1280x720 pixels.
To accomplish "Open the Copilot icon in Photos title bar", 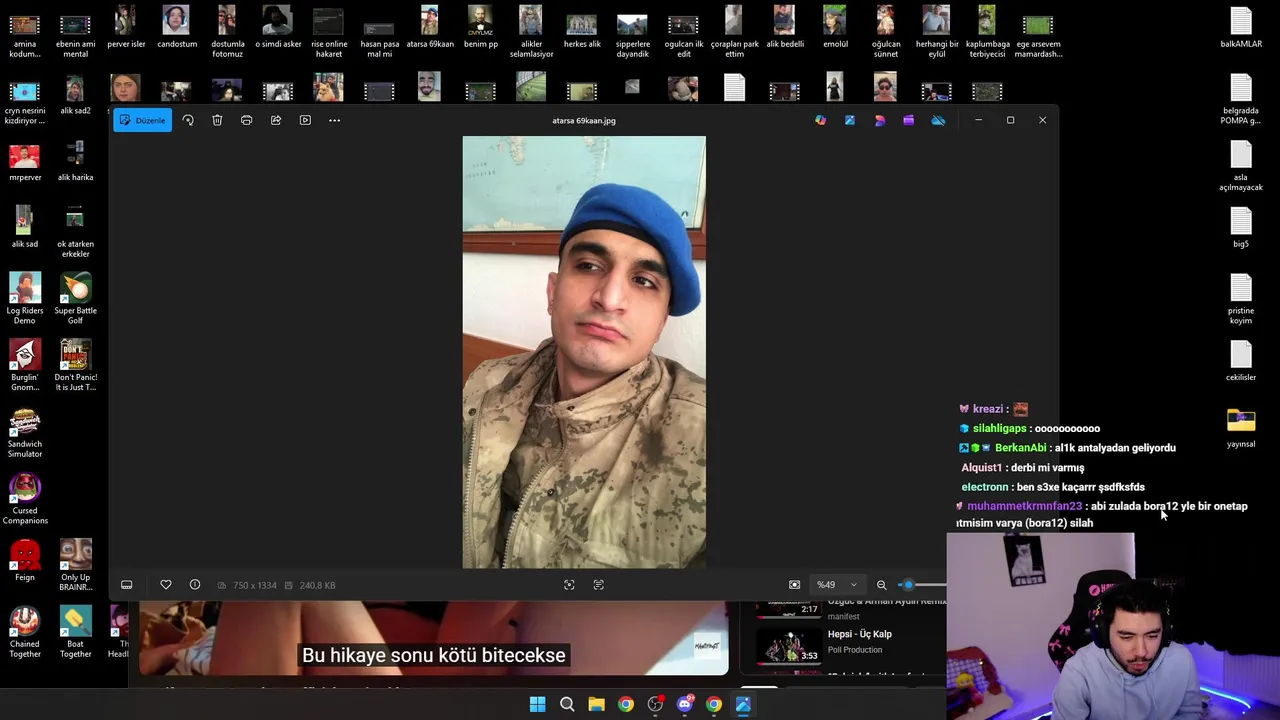I will [821, 120].
